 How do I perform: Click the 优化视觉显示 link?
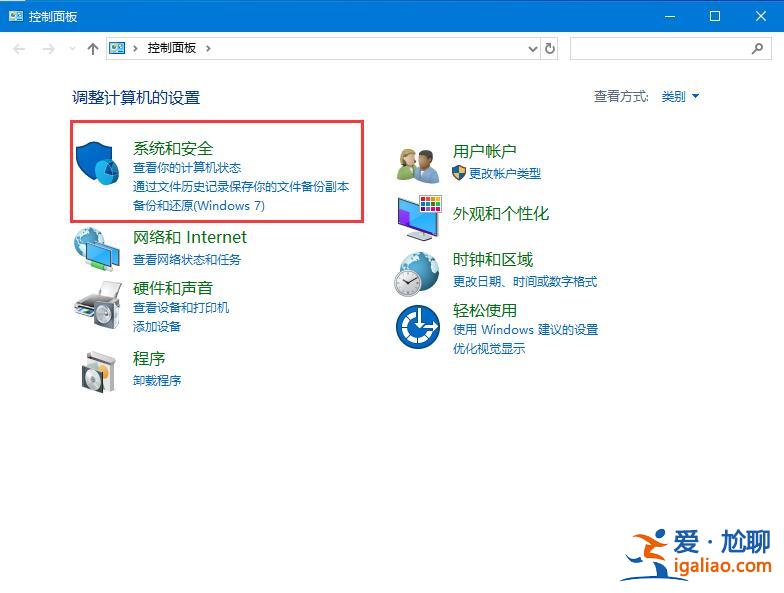click(489, 348)
